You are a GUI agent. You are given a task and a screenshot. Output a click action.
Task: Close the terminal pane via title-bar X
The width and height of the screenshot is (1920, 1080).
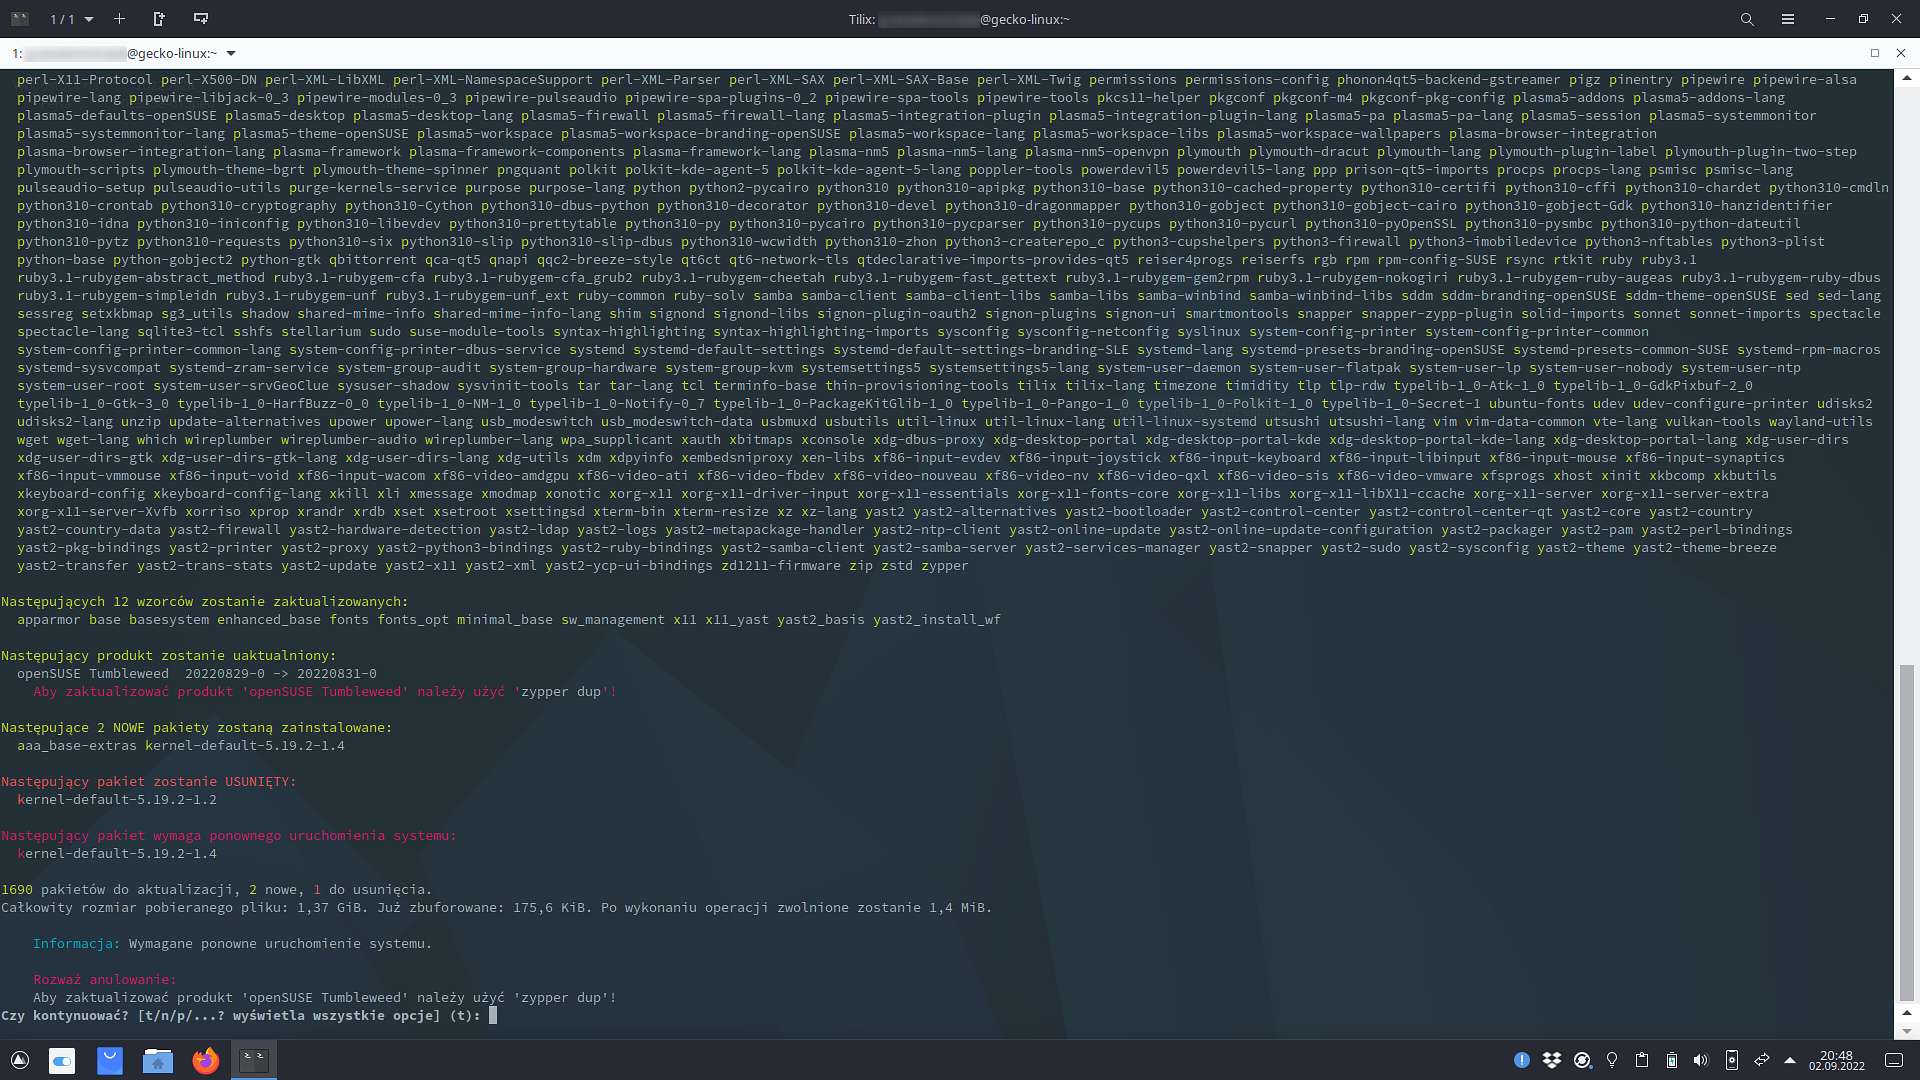[x=1901, y=53]
